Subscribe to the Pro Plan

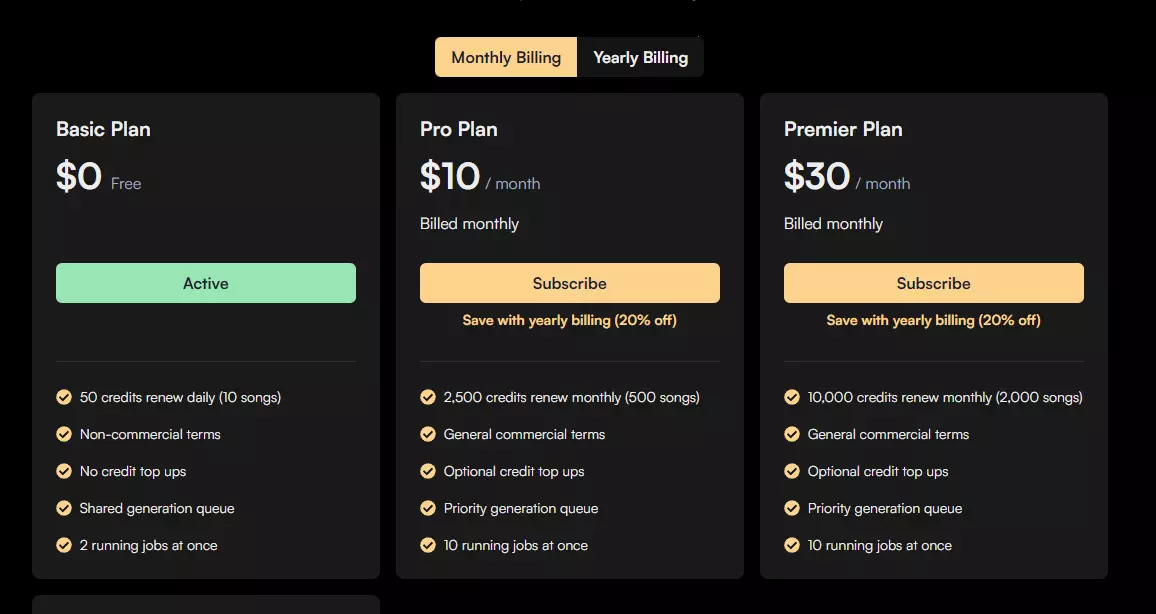tap(570, 283)
